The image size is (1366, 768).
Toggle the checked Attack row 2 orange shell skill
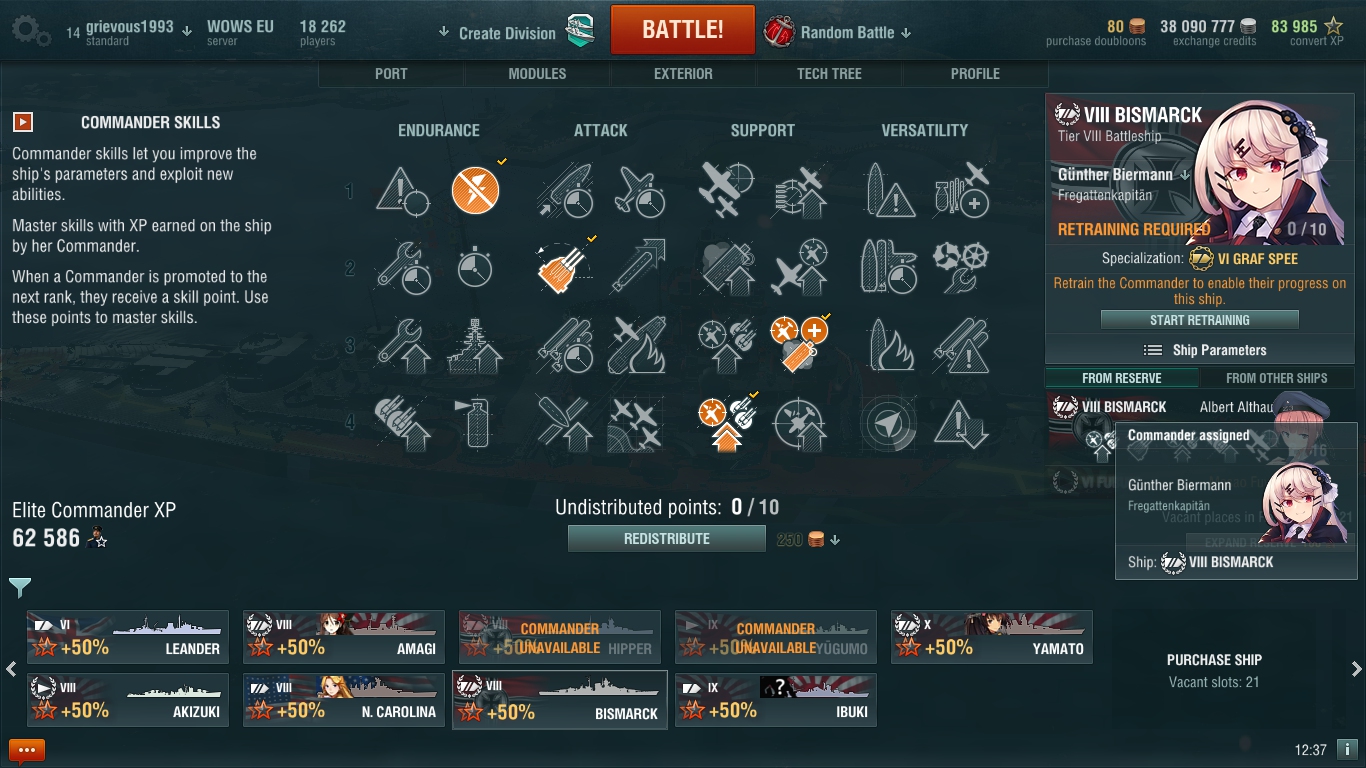pyautogui.click(x=562, y=268)
